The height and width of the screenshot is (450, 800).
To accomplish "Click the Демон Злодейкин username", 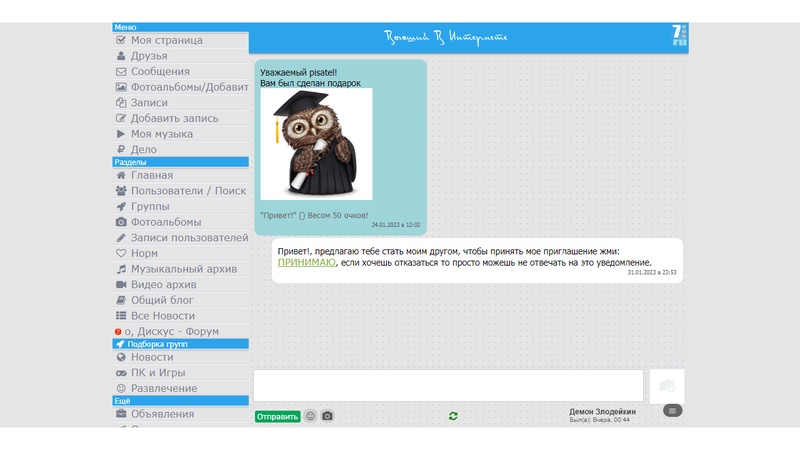I will coord(602,411).
